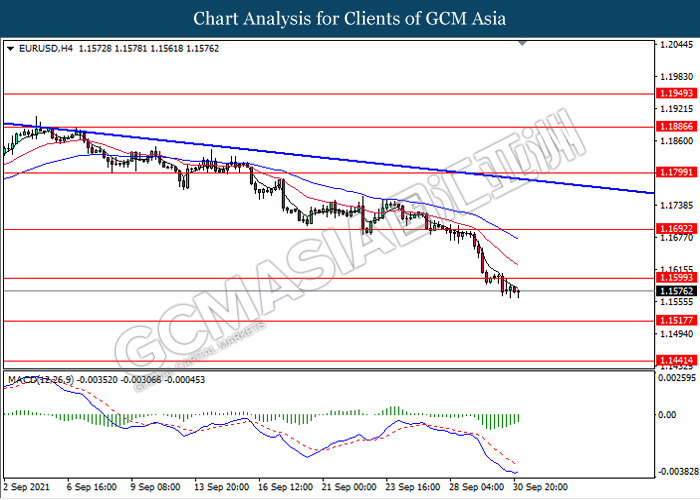This screenshot has height=500, width=700.
Task: Click the current price label 1.15762
Action: [676, 291]
